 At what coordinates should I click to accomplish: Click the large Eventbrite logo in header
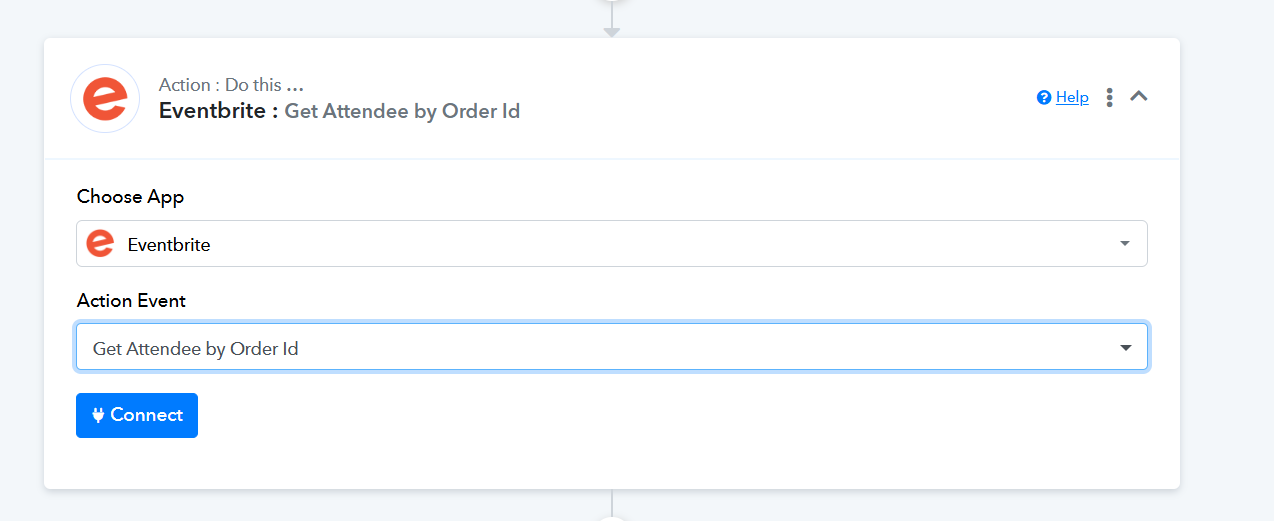coord(104,99)
